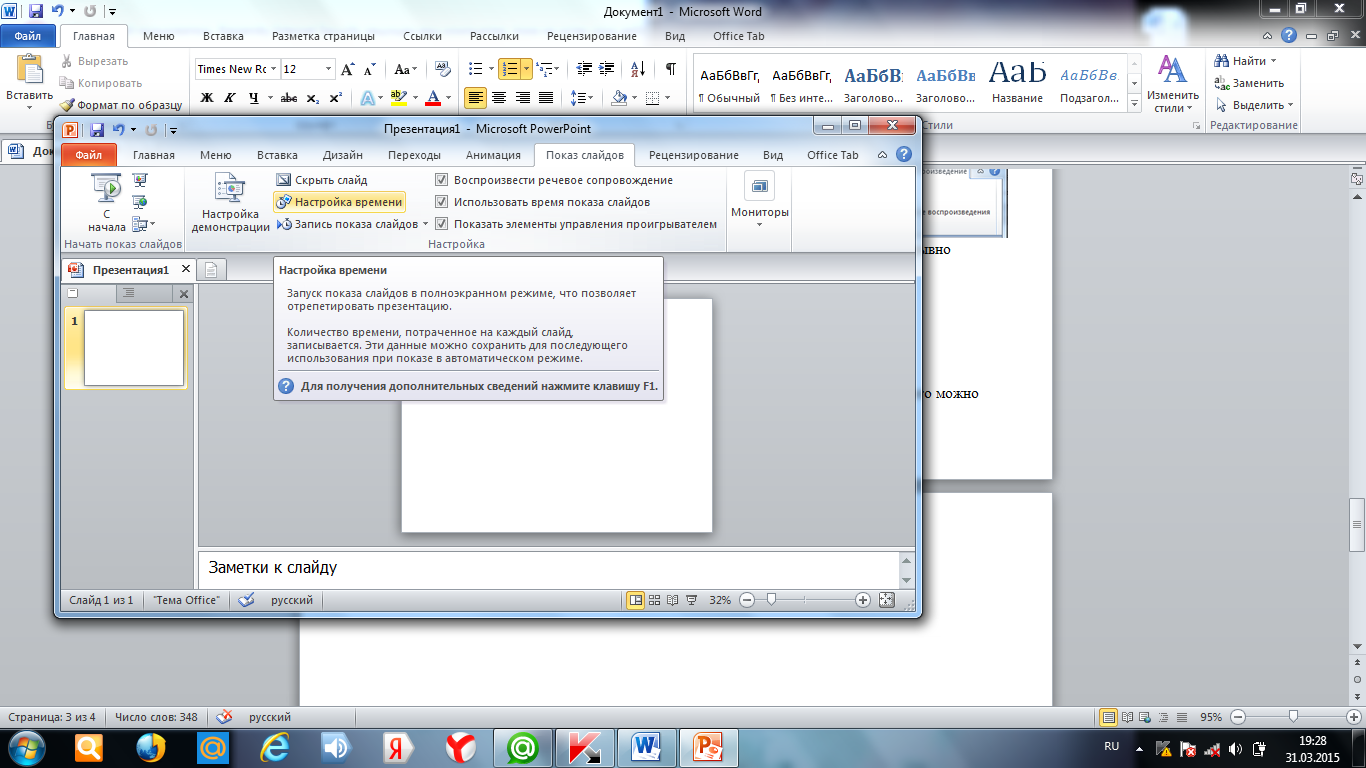Screen dimensions: 1366x768
Task: Click Word Вставить paste button
Action: point(29,82)
